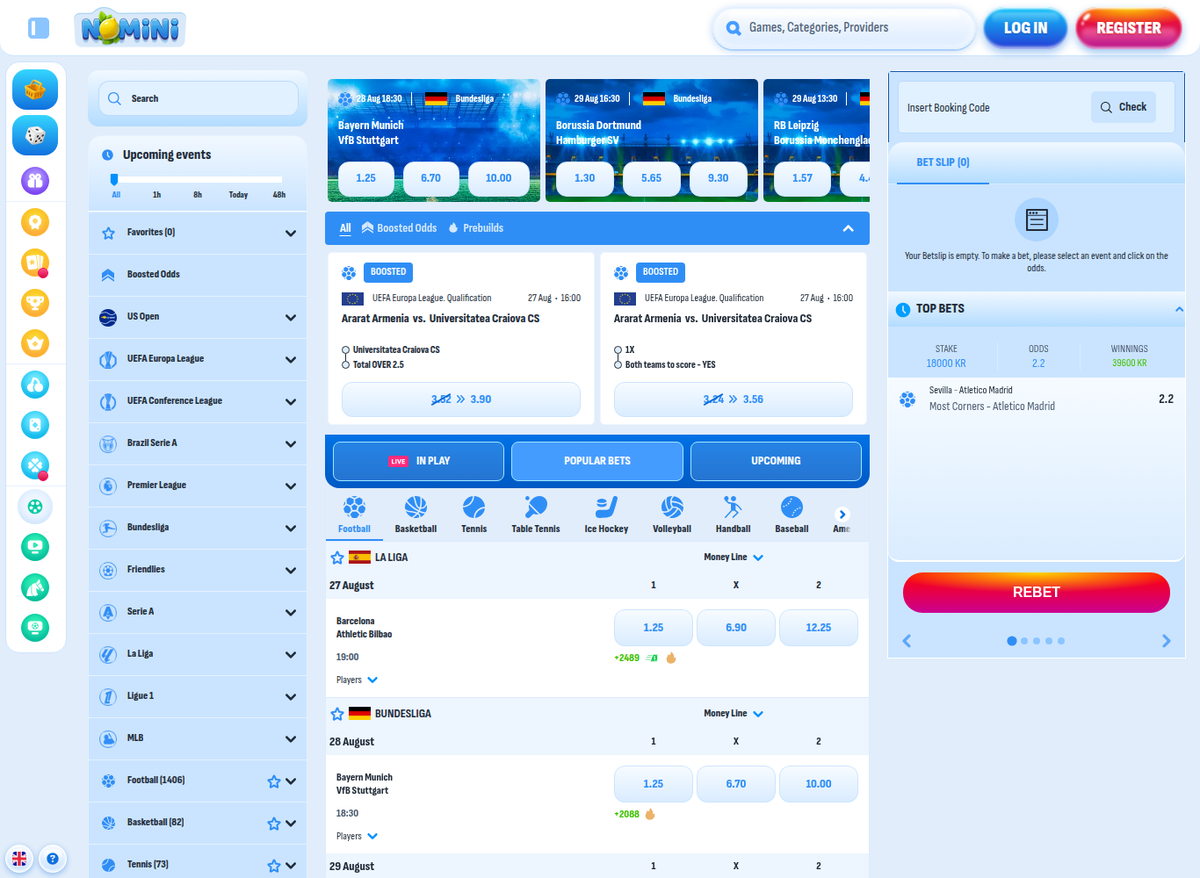
Task: Star Tennis (73) as favorite
Action: coord(273,866)
